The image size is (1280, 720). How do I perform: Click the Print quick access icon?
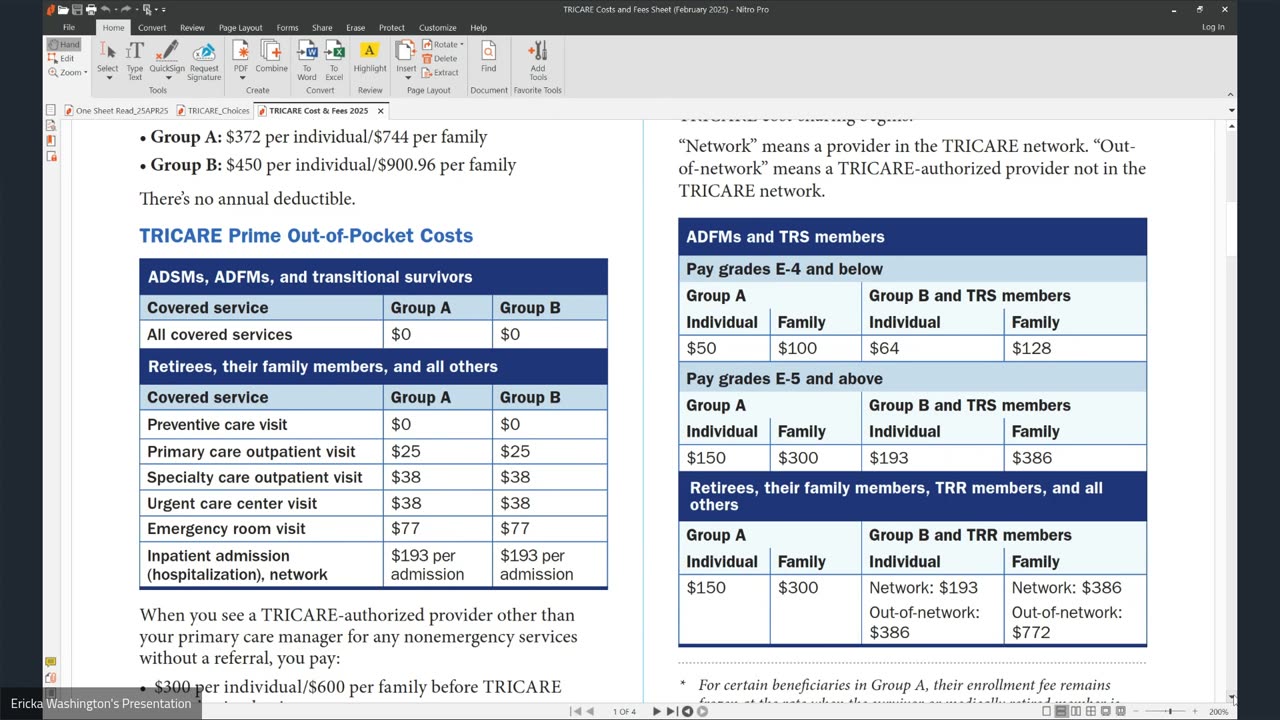91,9
